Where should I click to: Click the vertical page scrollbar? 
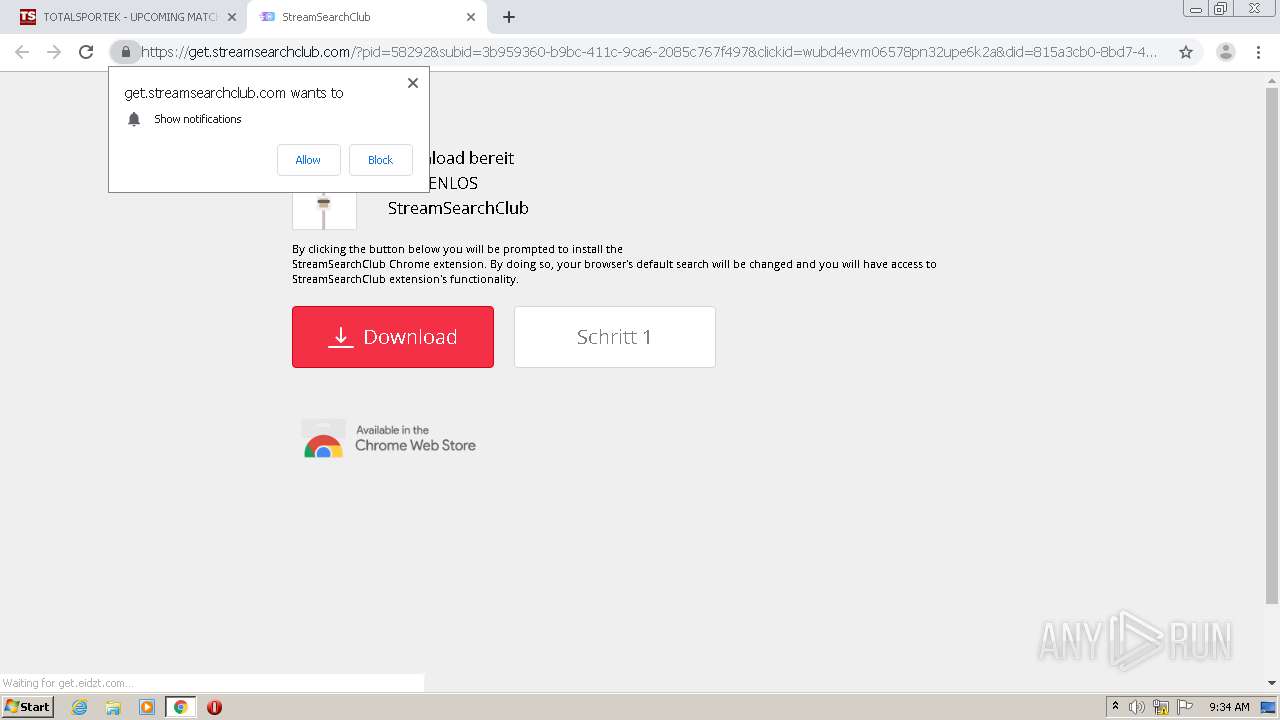[1272, 346]
